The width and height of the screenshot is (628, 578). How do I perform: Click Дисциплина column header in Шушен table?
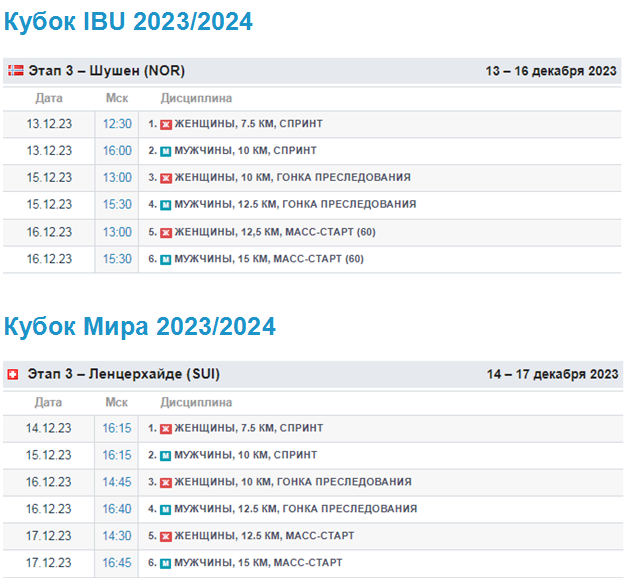196,98
